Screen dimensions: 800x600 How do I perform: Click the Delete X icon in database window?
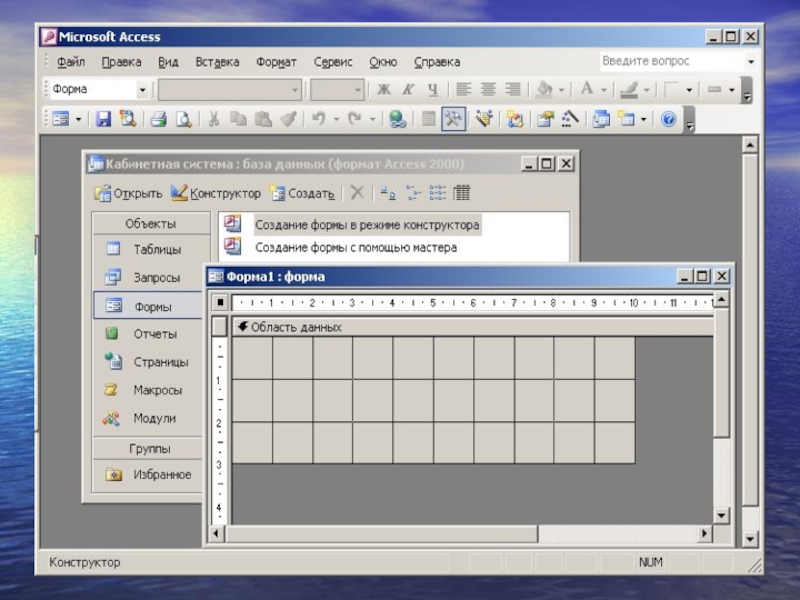coord(357,193)
